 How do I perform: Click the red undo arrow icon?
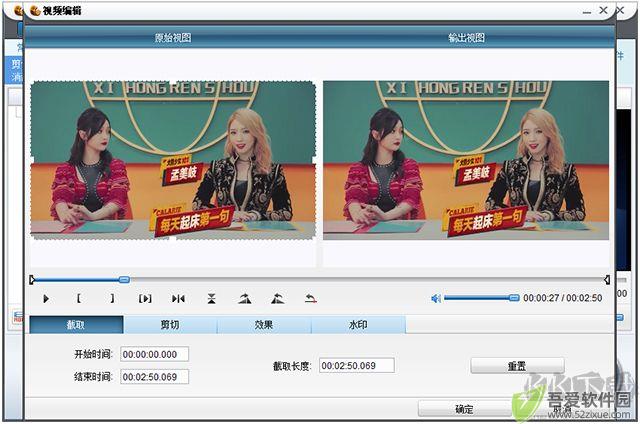(x=311, y=299)
